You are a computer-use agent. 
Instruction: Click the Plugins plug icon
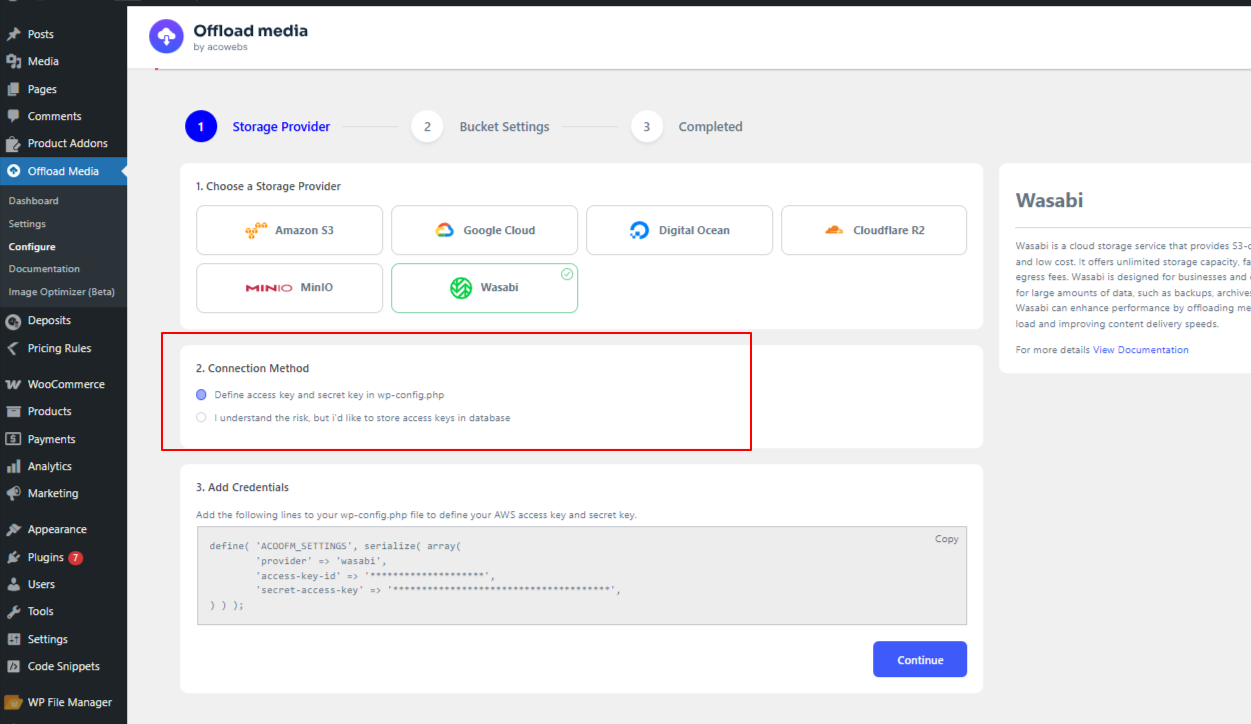click(x=13, y=557)
